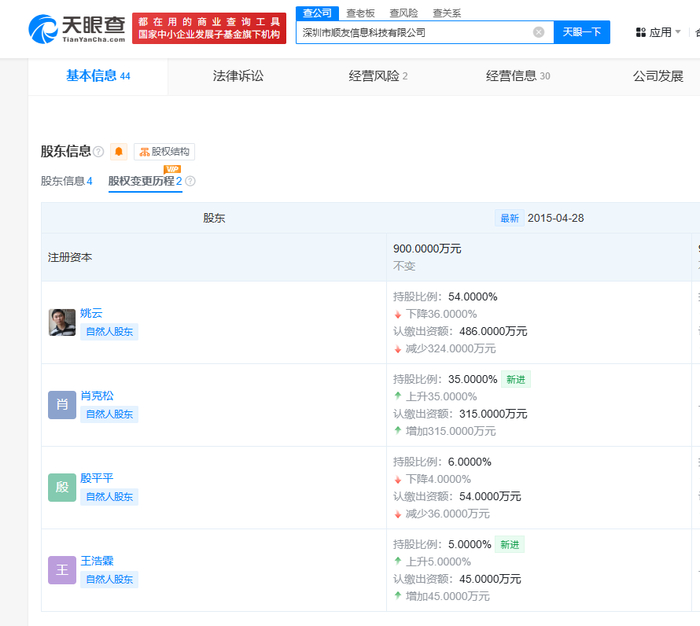Click the orange bell alert icon
This screenshot has height=626, width=700.
(x=119, y=152)
